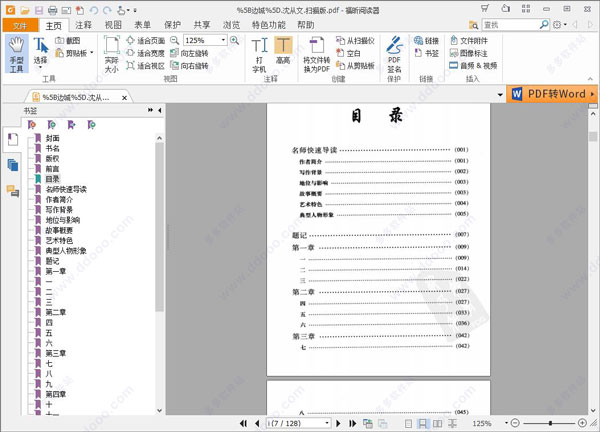The width and height of the screenshot is (600, 432).
Task: Activate the text Select tool
Action: click(40, 52)
